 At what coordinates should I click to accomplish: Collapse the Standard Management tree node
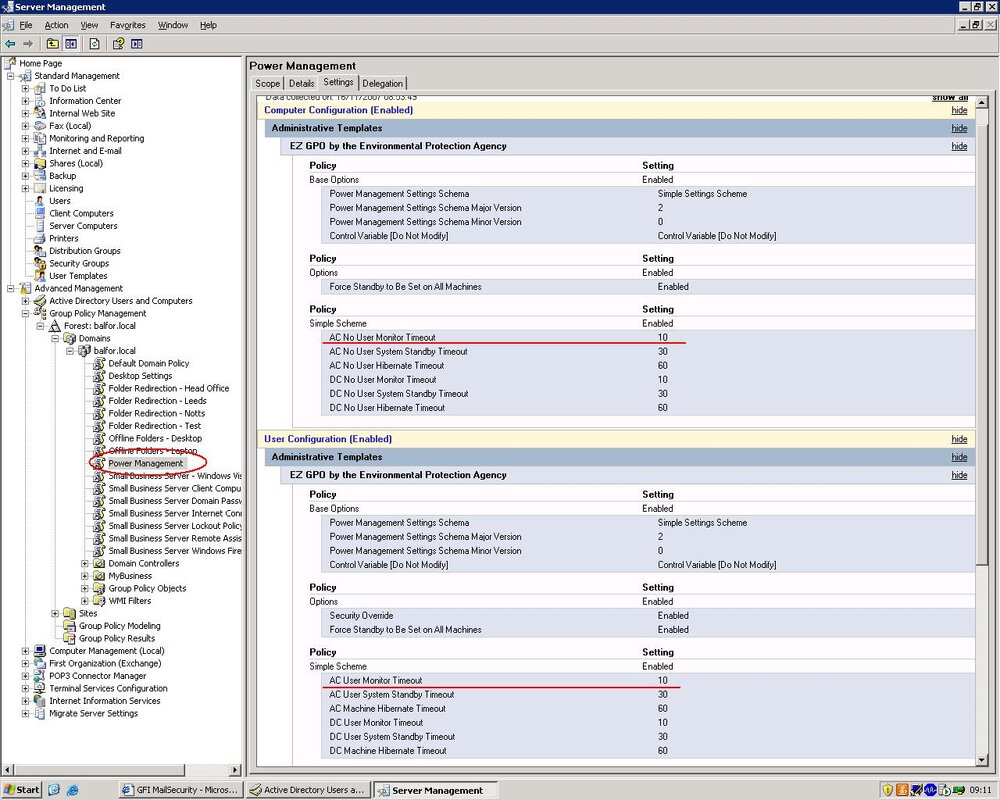point(10,76)
